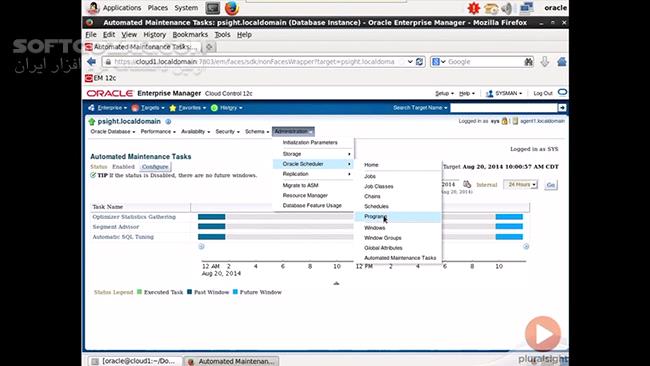The image size is (650, 366).
Task: Click the search magnifier icon
Action: click(529, 62)
